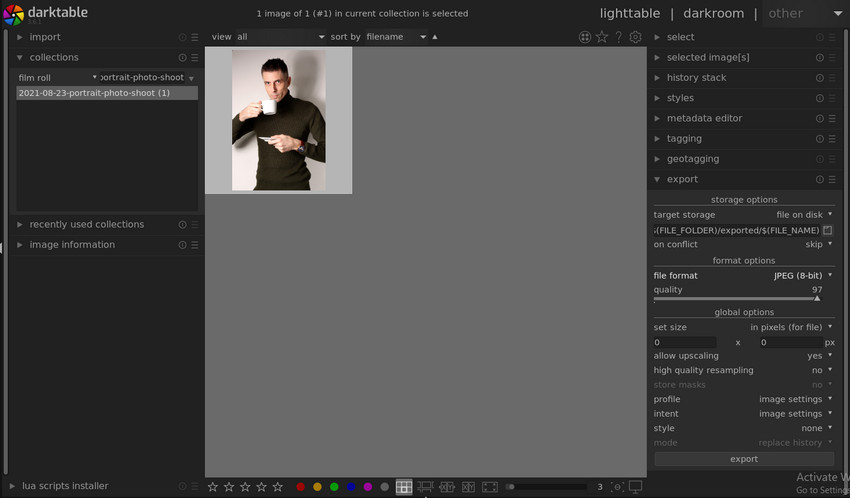850x498 pixels.
Task: Reset the metadata editor module
Action: [820, 118]
